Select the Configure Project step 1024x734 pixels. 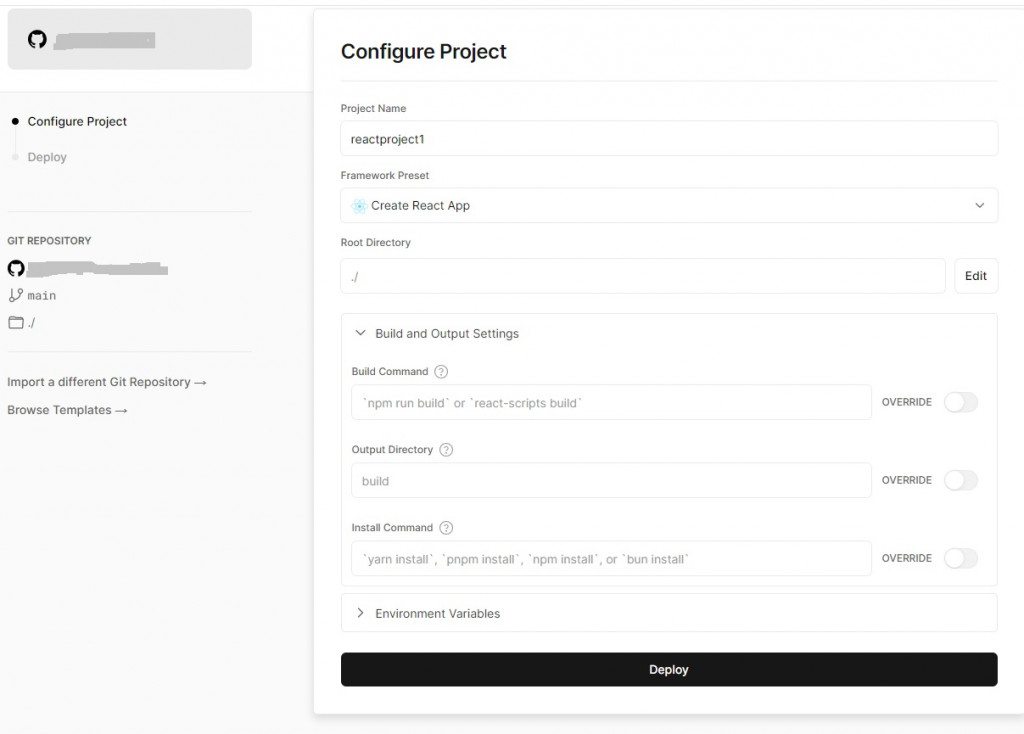pos(77,121)
